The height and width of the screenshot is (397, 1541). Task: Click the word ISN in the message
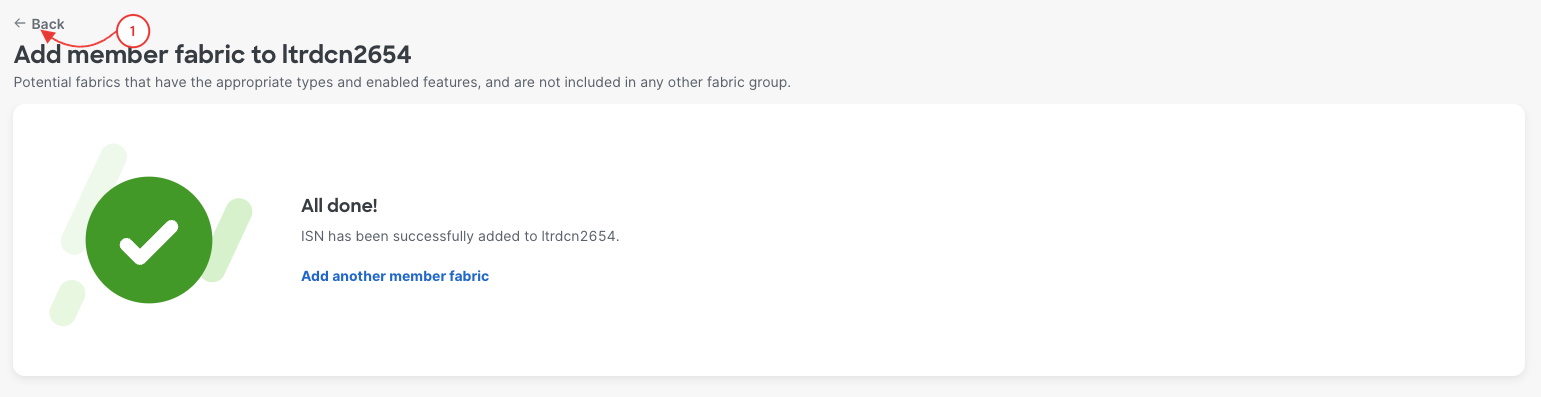pos(313,237)
